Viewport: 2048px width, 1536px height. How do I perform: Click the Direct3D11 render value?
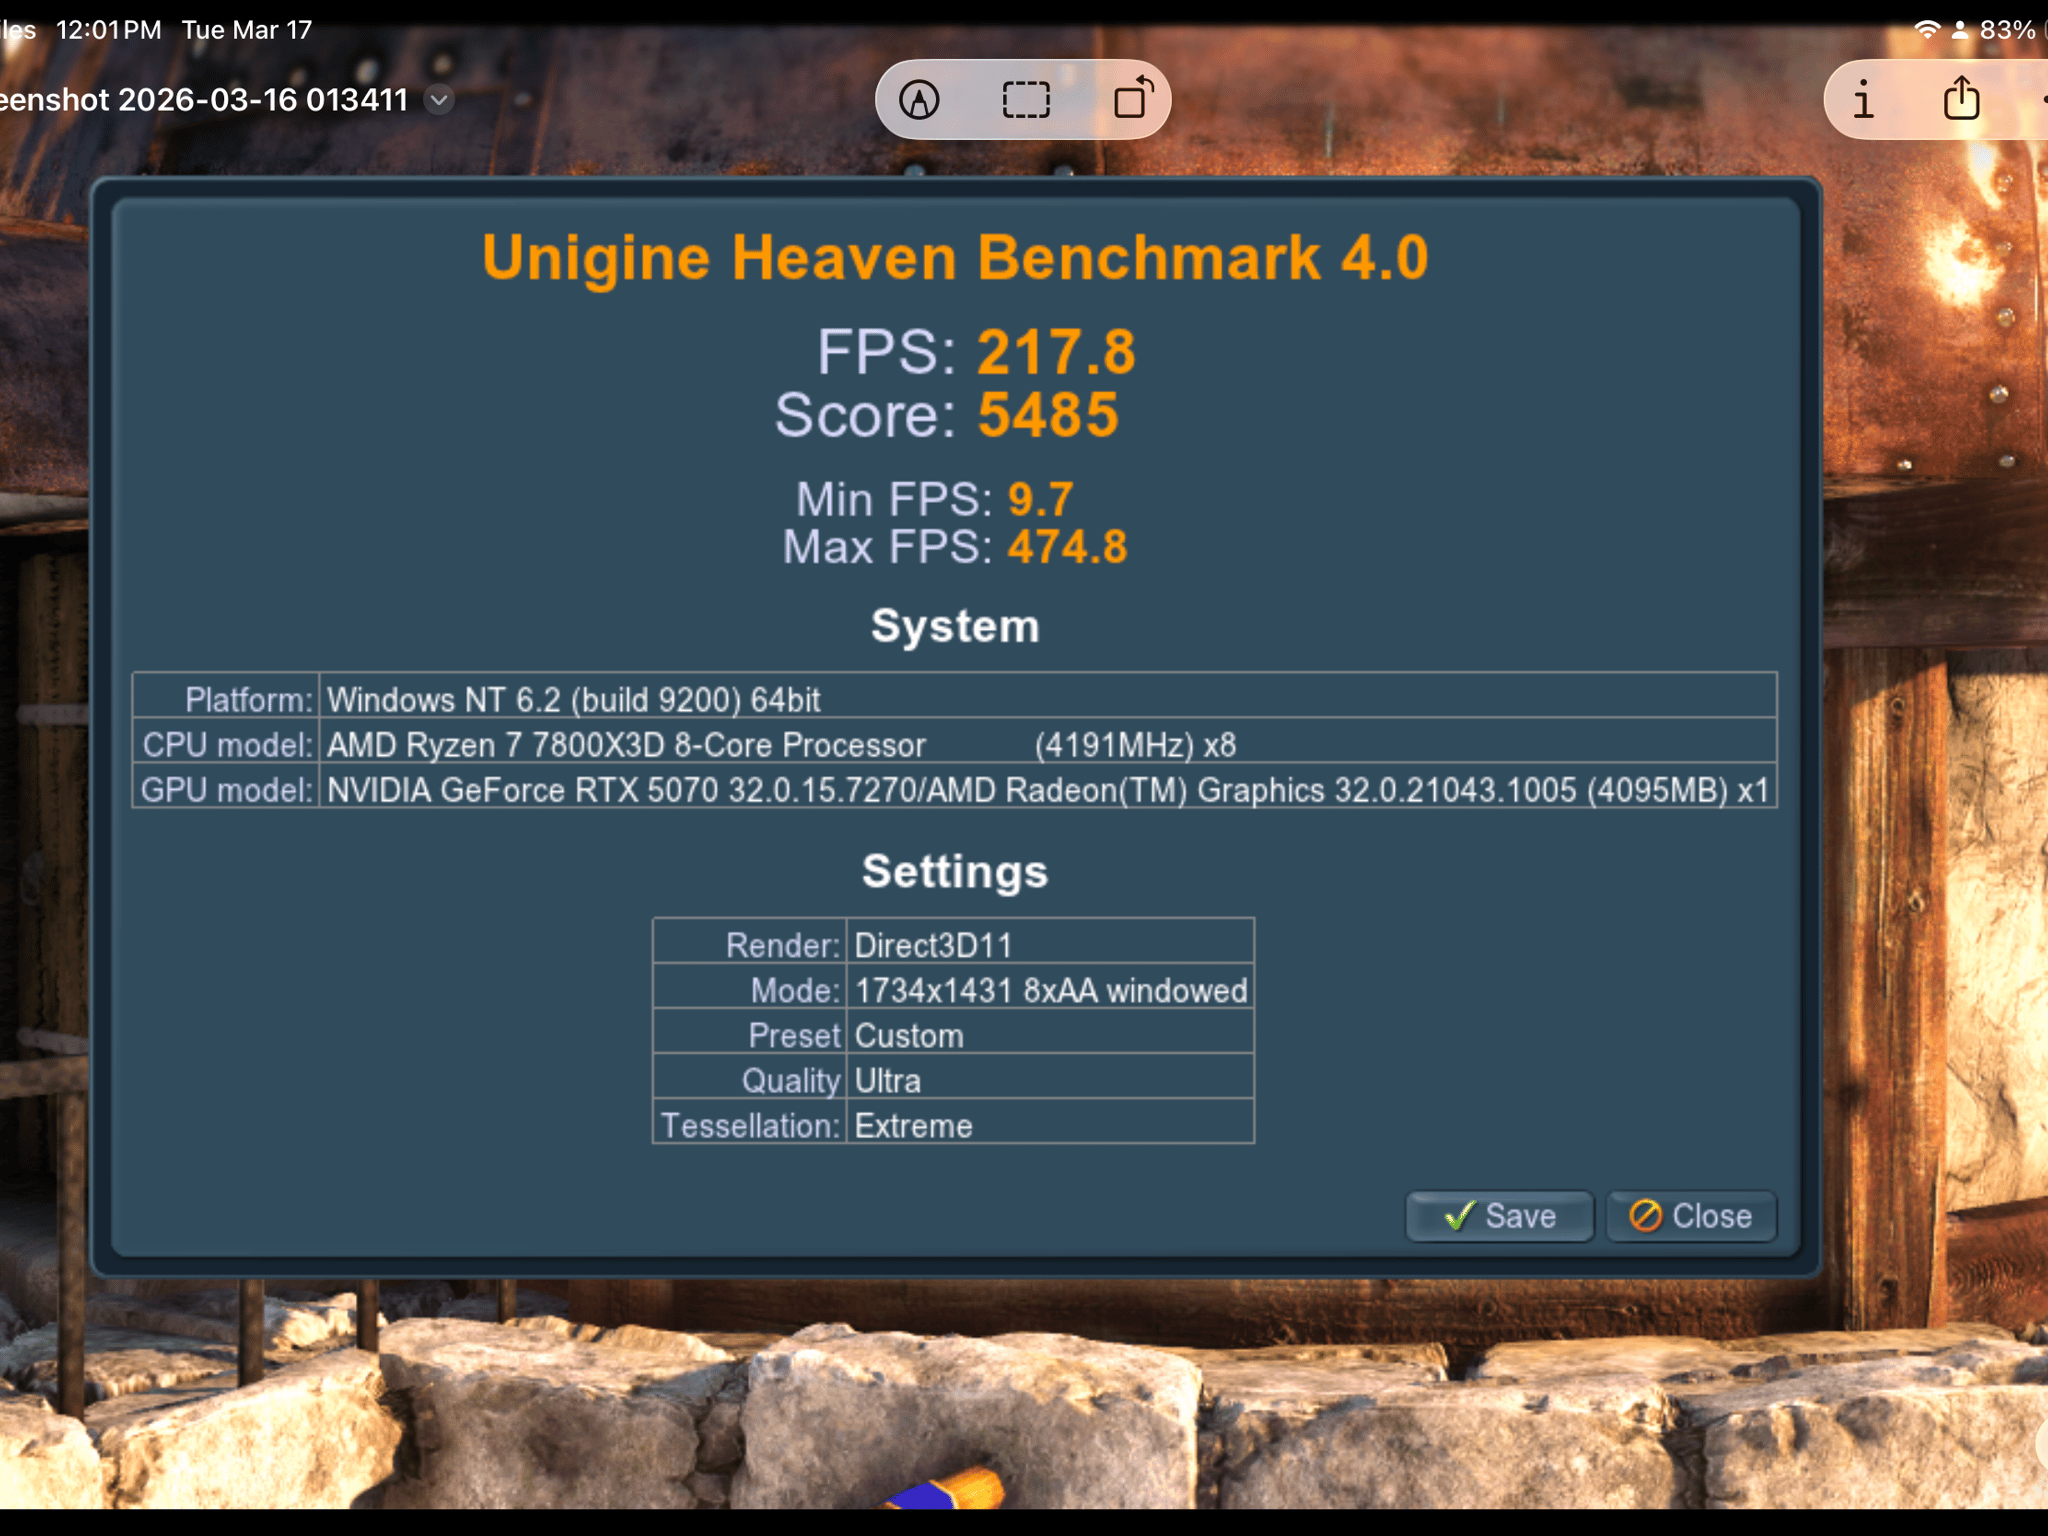coord(1050,942)
